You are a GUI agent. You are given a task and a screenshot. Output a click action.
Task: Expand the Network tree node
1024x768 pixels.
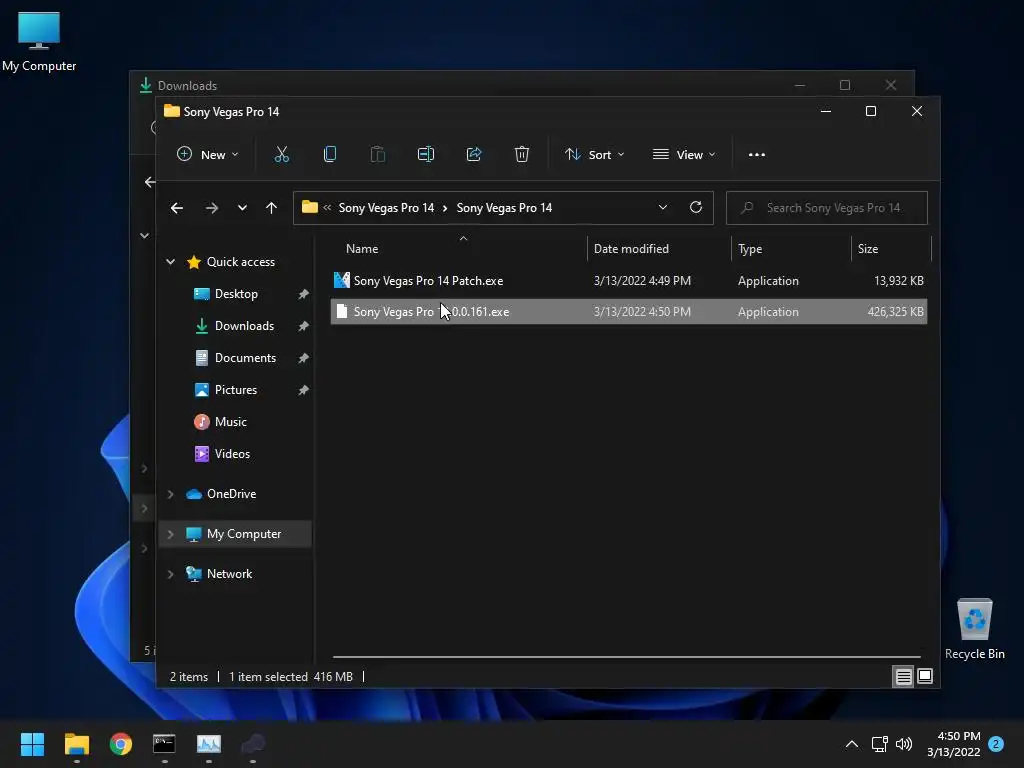click(170, 574)
